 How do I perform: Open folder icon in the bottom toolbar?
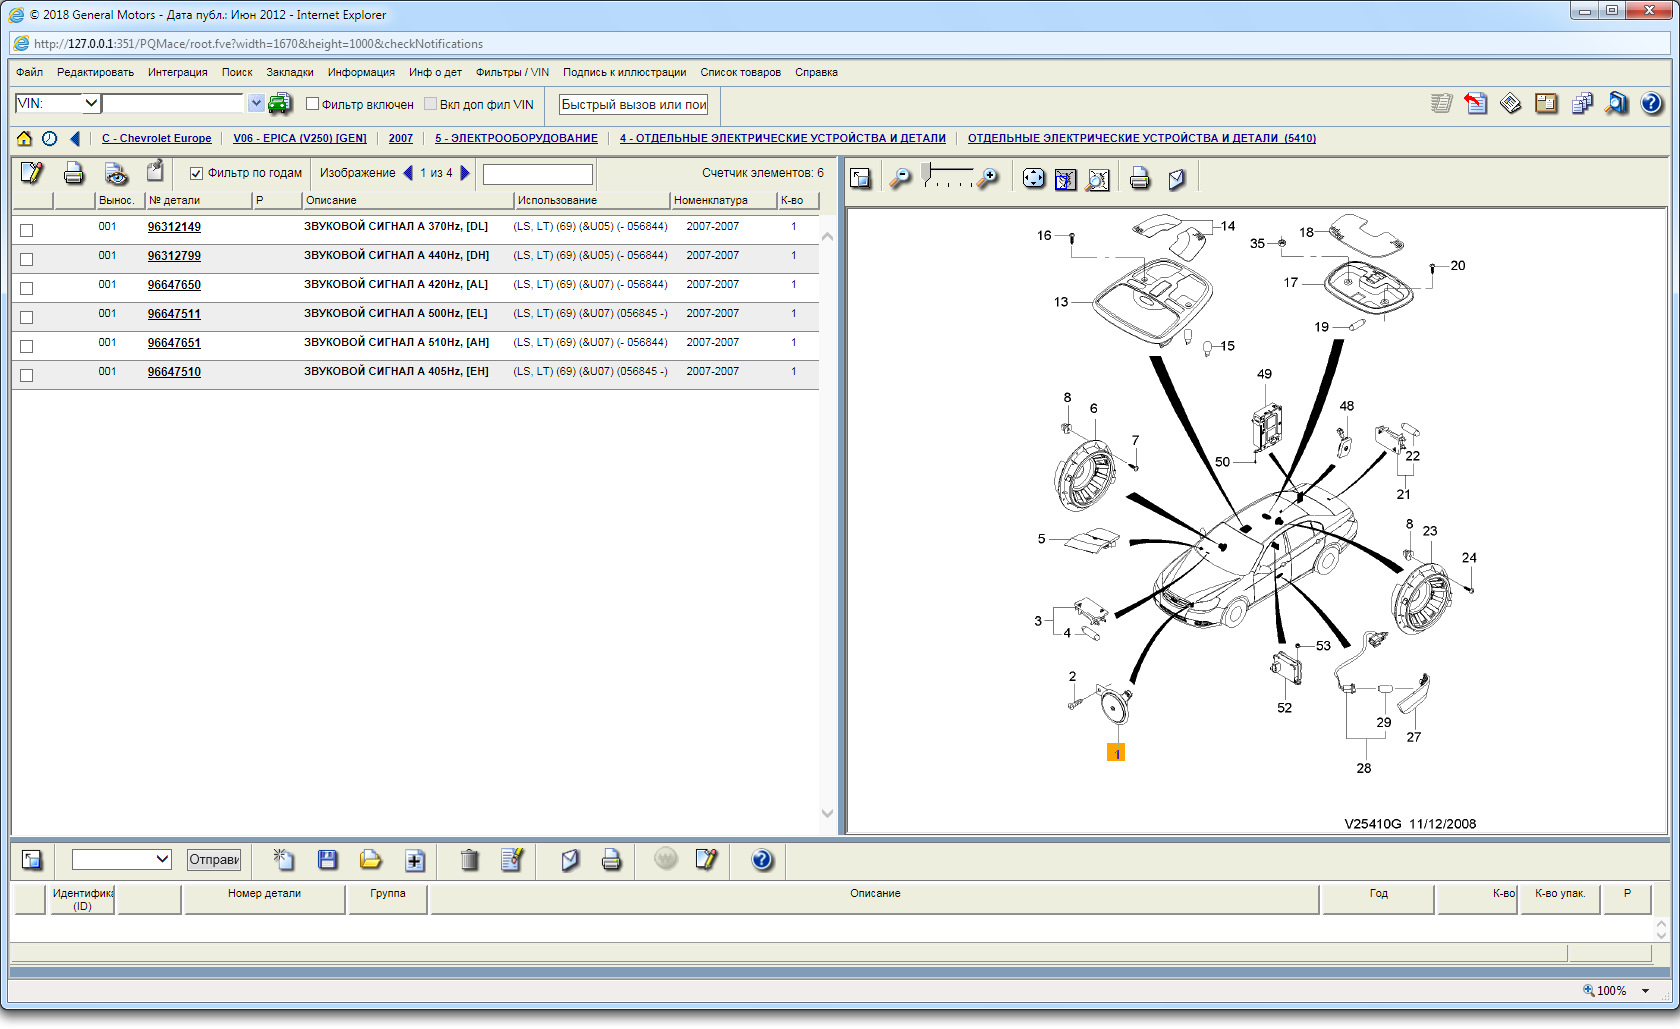(x=371, y=859)
